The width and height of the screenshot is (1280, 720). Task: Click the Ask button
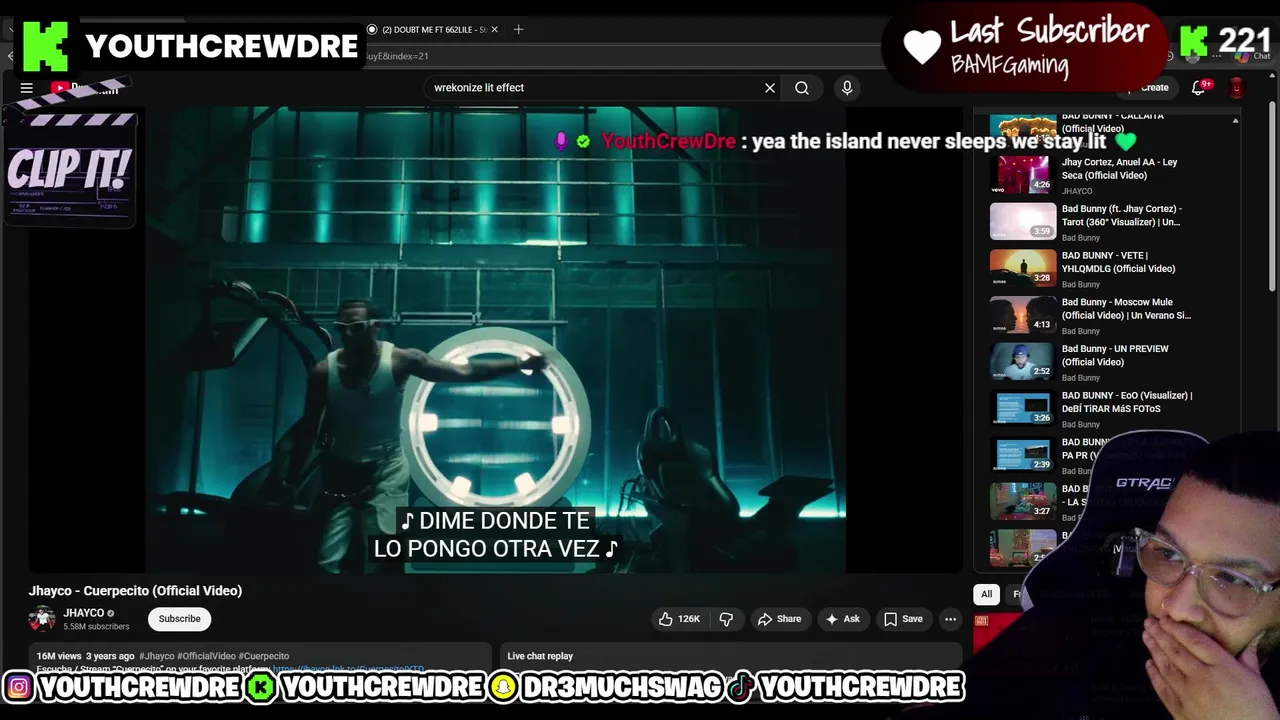coord(842,619)
